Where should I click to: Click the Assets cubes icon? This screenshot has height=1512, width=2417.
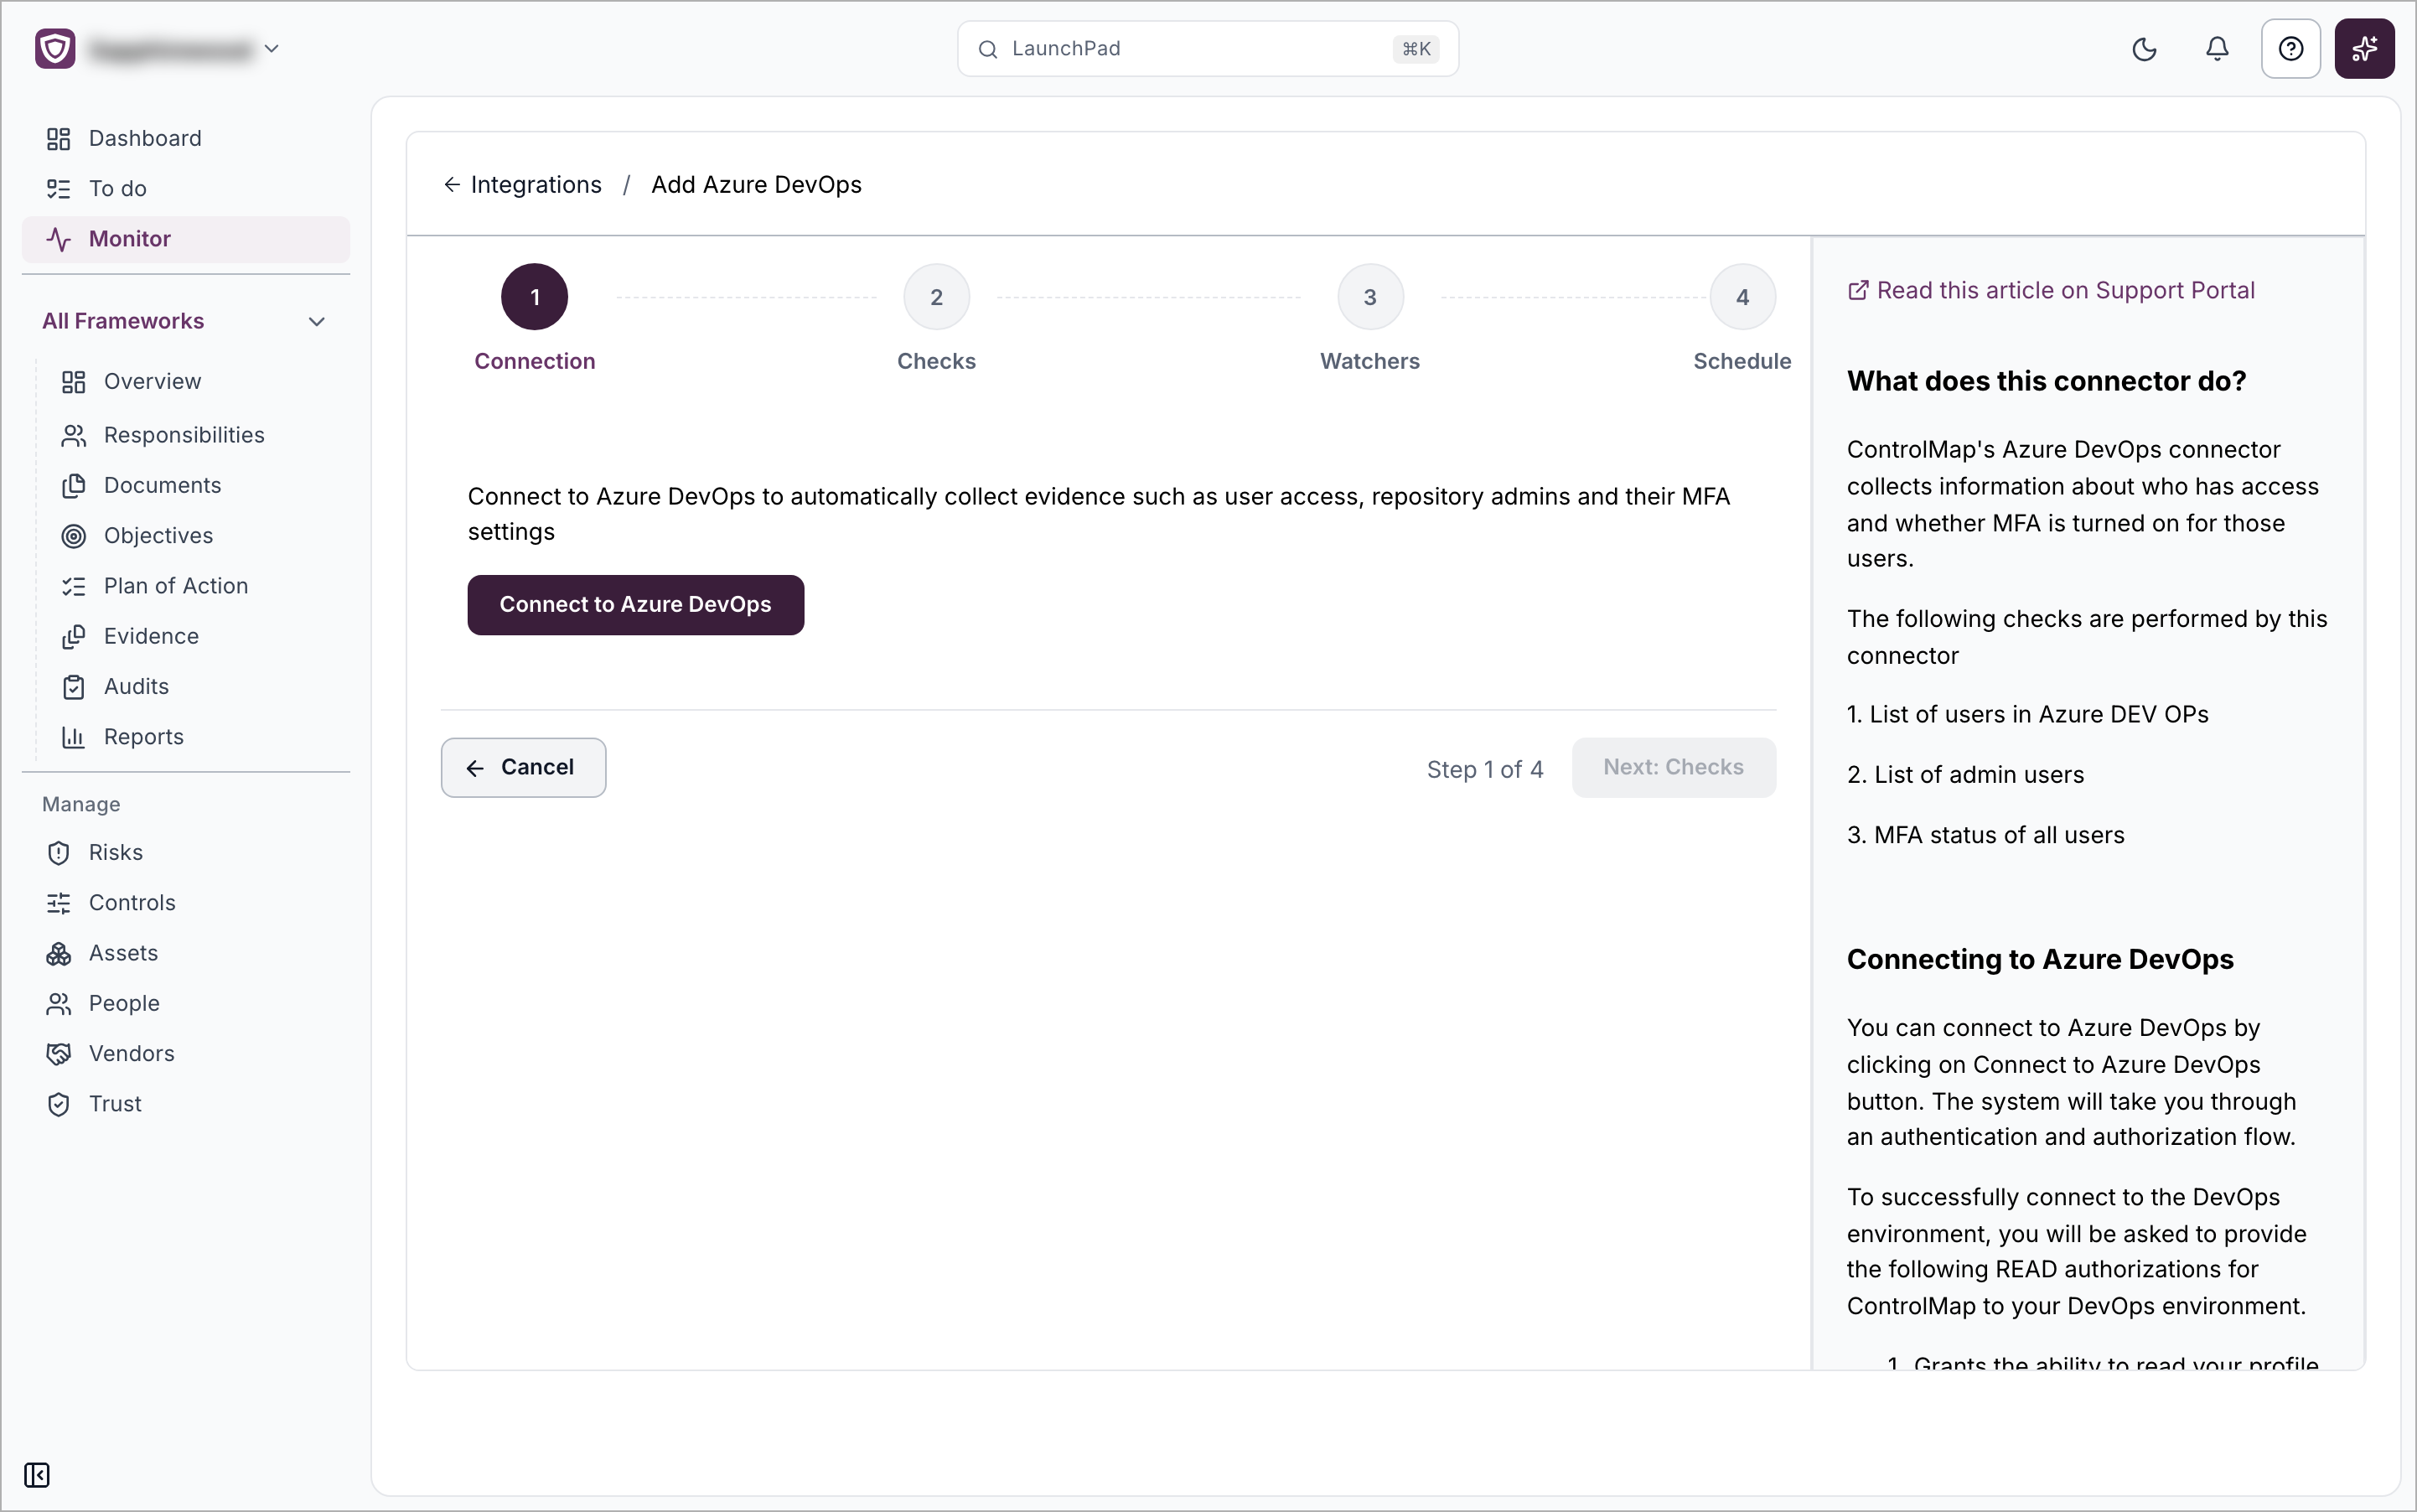59,954
